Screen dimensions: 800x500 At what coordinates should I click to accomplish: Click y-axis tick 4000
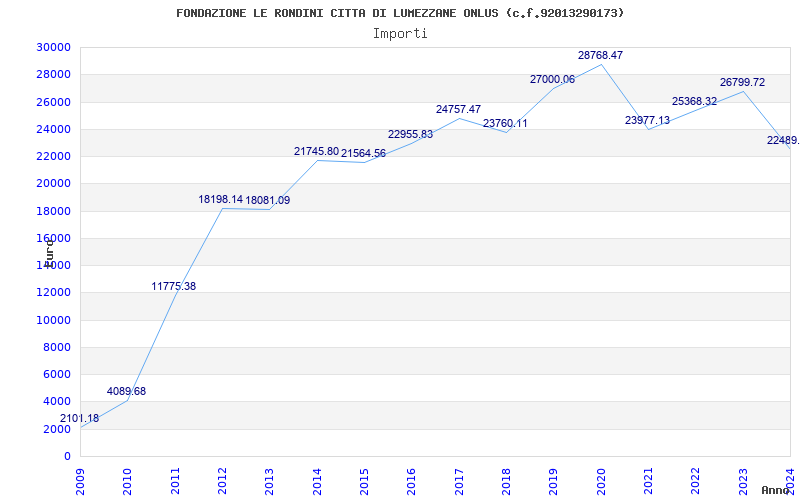(57, 402)
